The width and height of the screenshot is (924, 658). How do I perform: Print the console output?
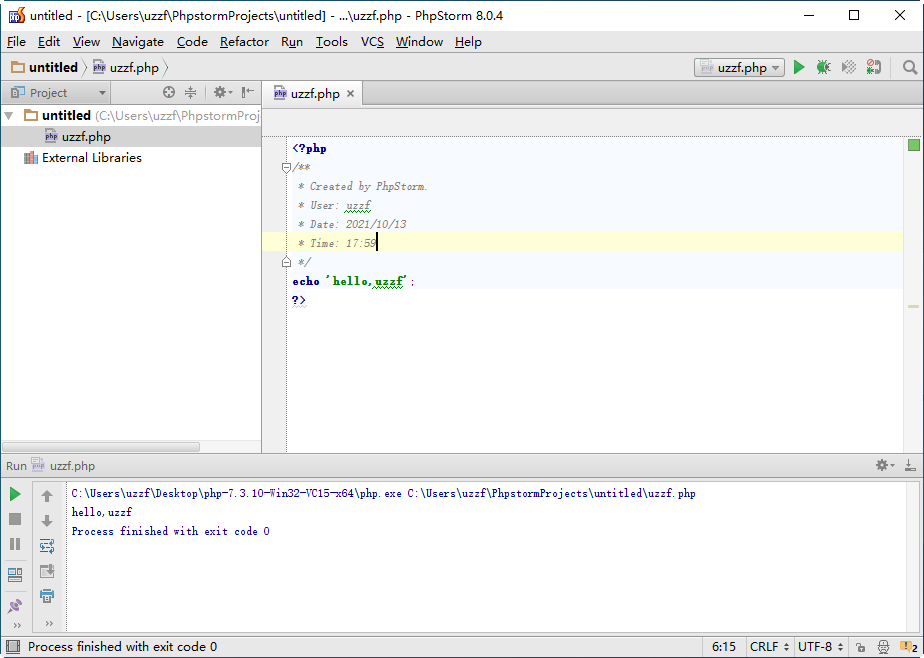click(x=47, y=596)
